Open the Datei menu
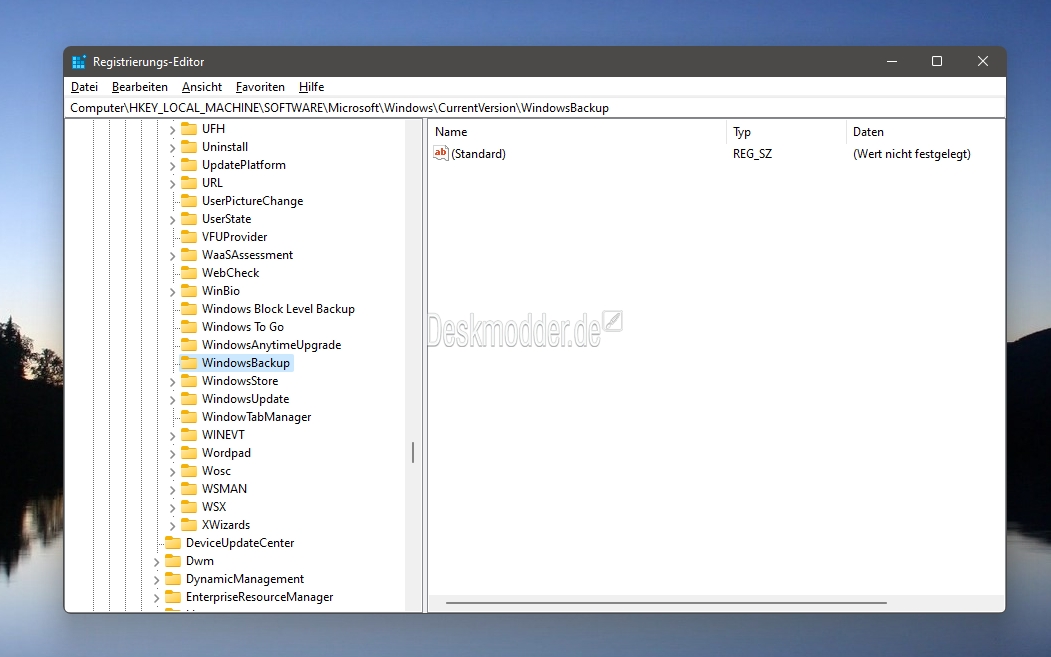This screenshot has width=1051, height=657. click(84, 87)
